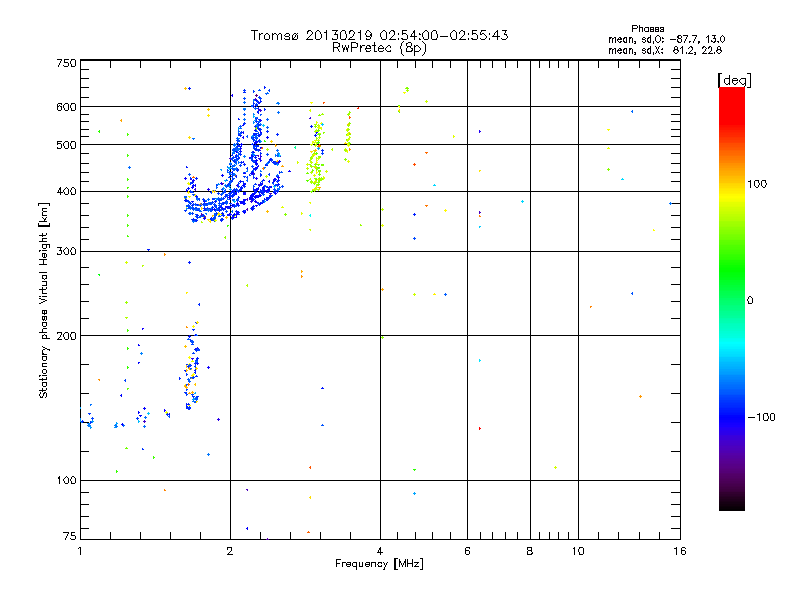Click the "[deg]" colorbar unit label
The width and height of the screenshot is (800, 600).
click(734, 80)
